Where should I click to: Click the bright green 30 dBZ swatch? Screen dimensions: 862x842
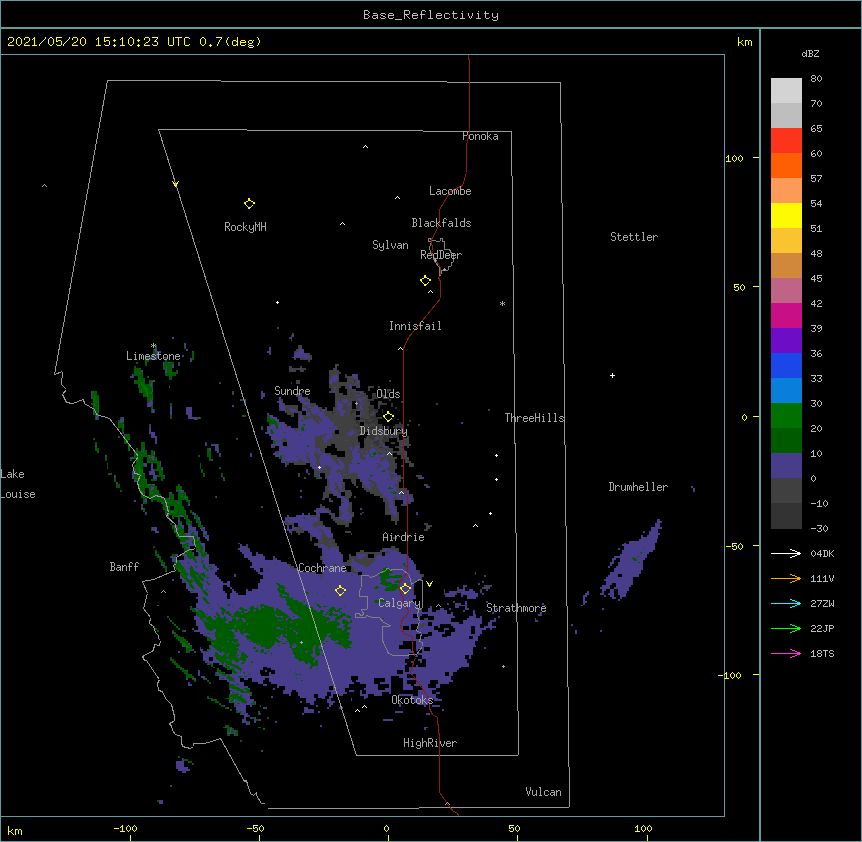tap(786, 416)
